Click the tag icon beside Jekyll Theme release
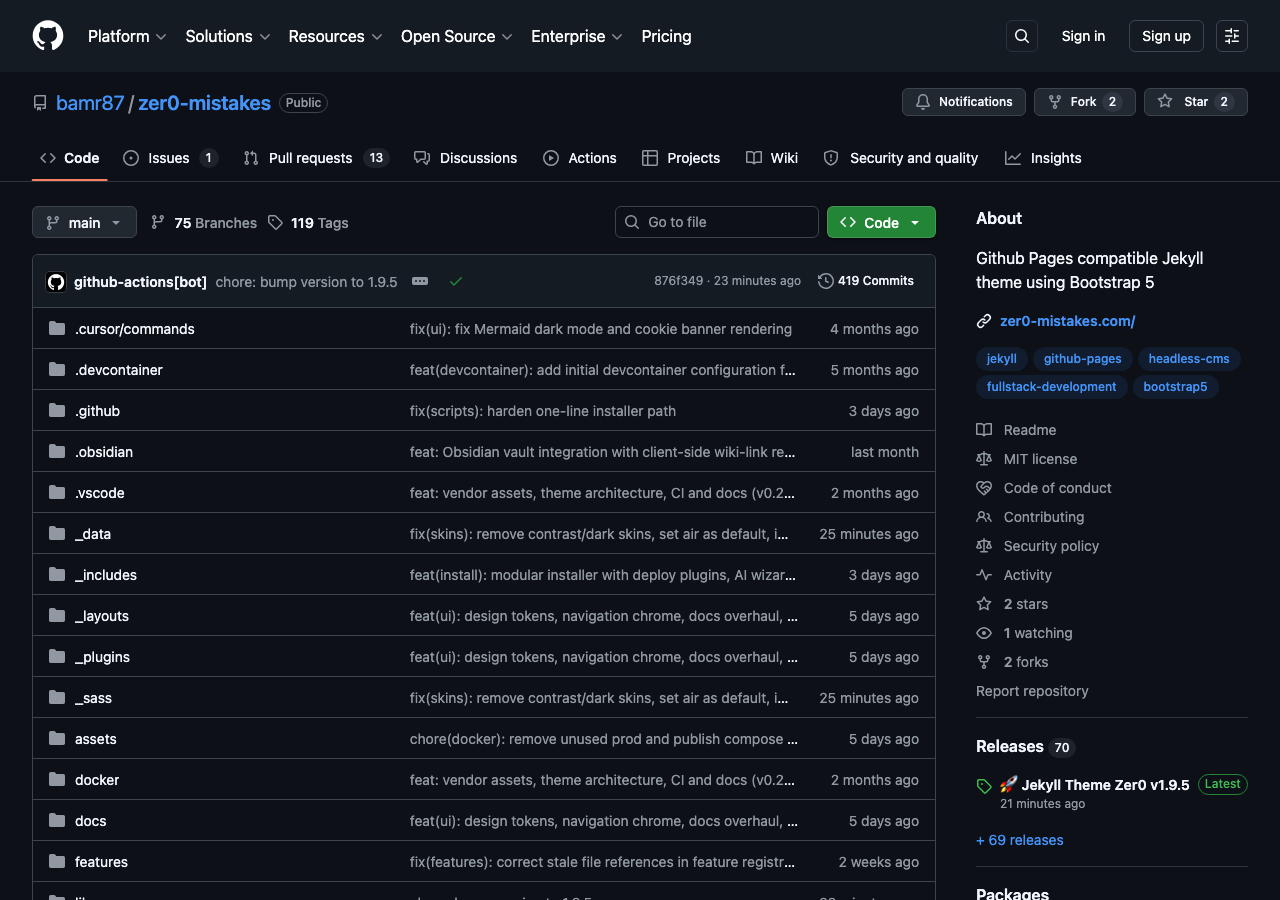The image size is (1280, 900). pyautogui.click(x=984, y=786)
